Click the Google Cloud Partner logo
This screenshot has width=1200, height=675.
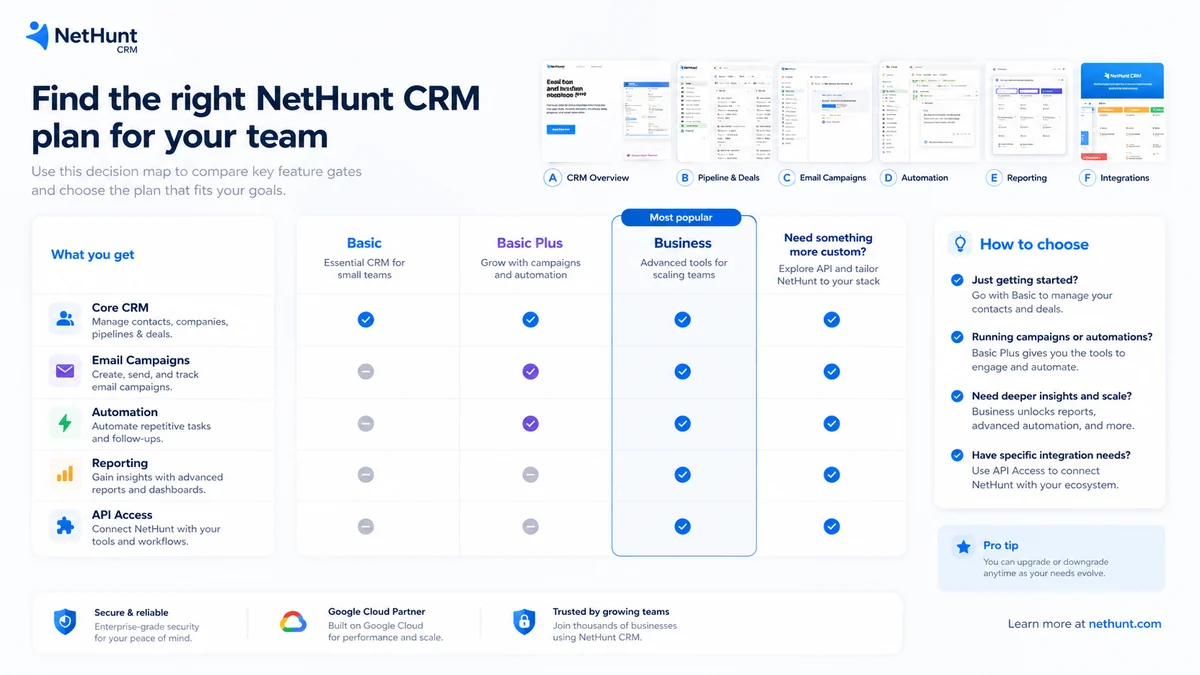tap(293, 622)
